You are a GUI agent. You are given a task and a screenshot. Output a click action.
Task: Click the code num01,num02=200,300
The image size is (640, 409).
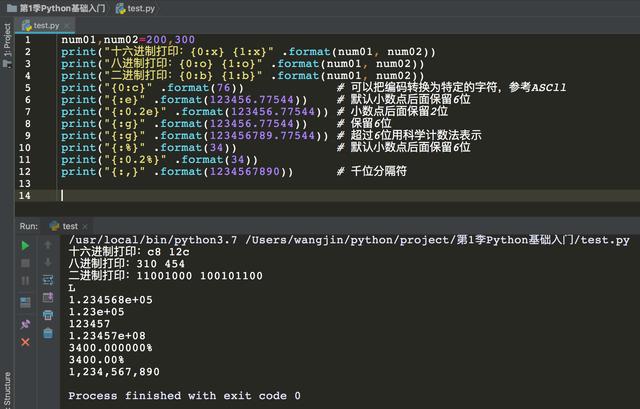[128, 40]
